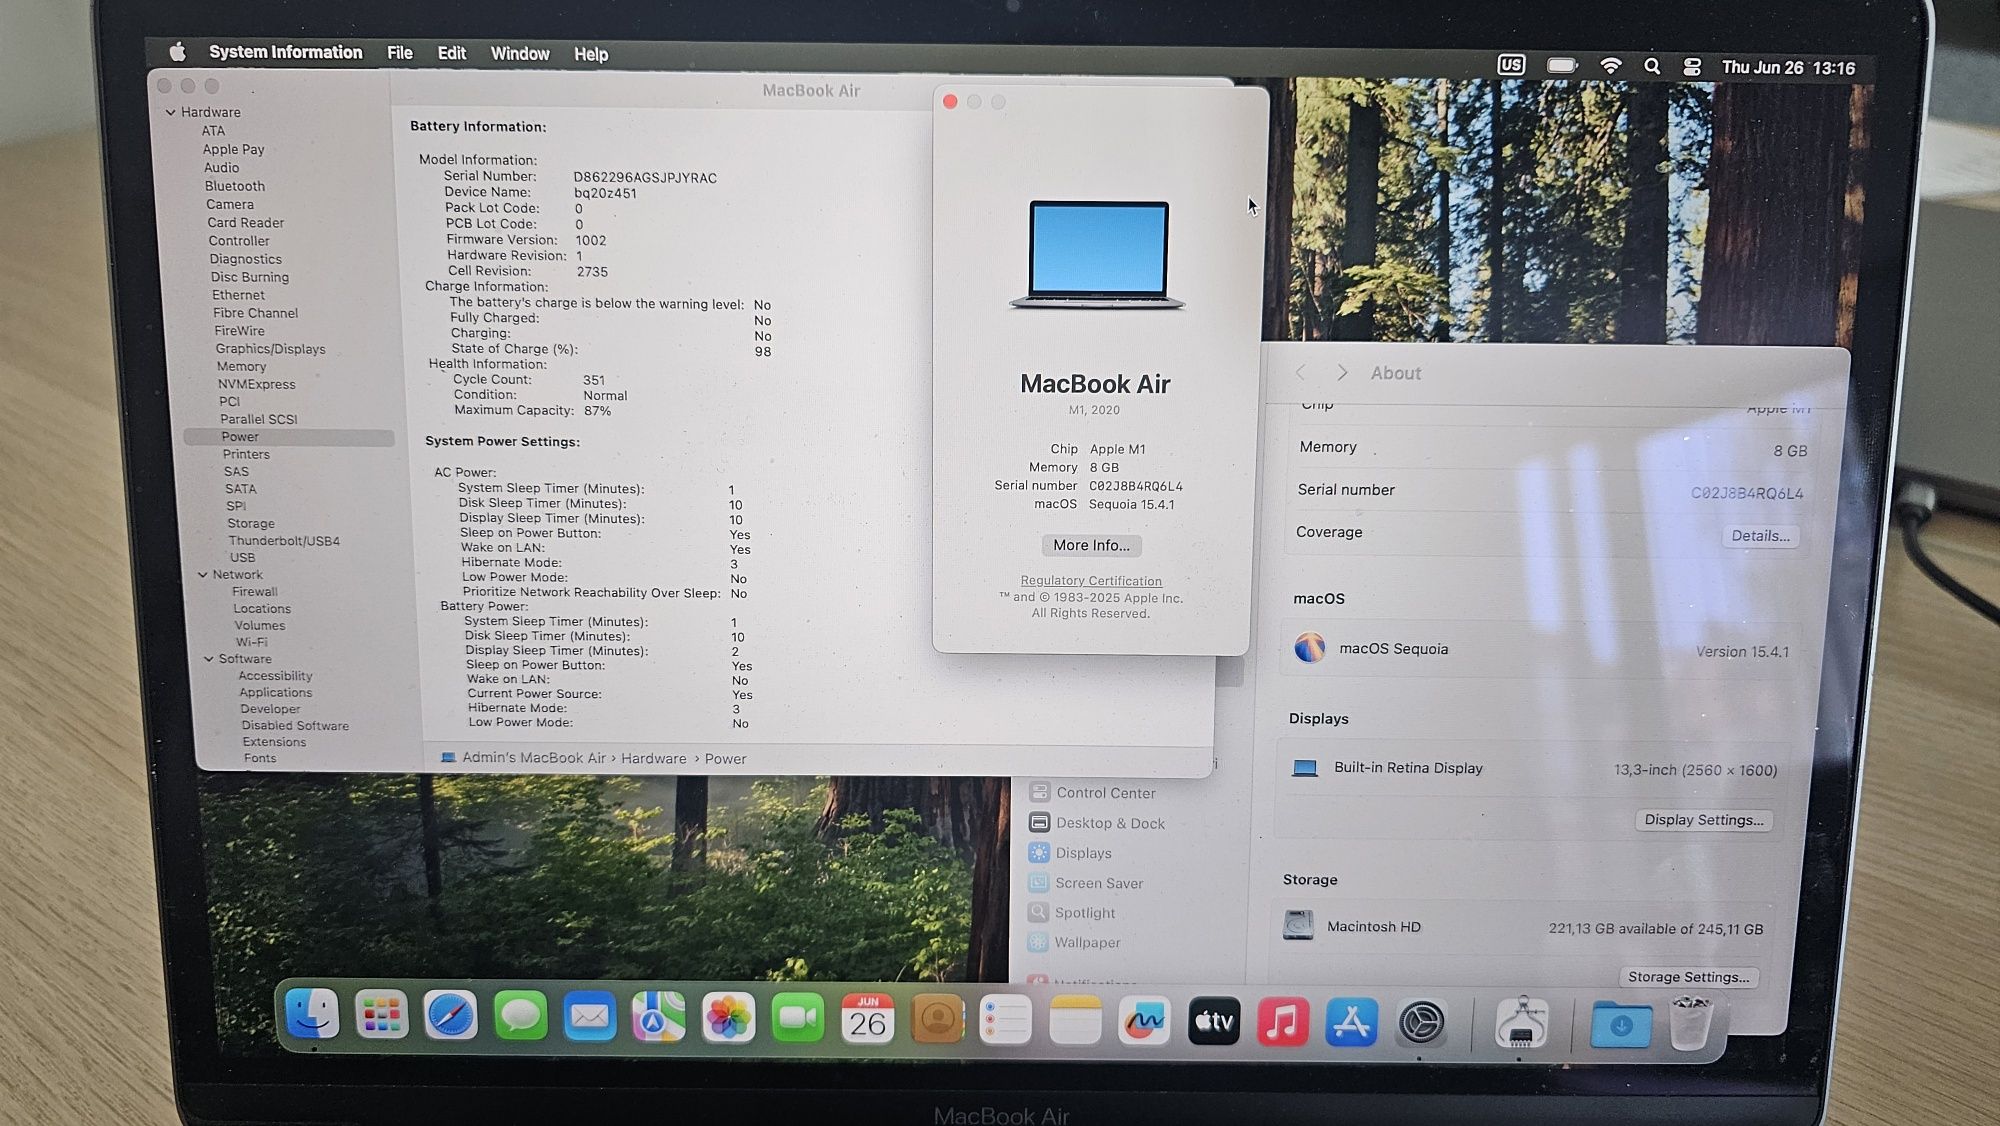Open Maps app in the Dock
This screenshot has width=2000, height=1126.
658,1019
